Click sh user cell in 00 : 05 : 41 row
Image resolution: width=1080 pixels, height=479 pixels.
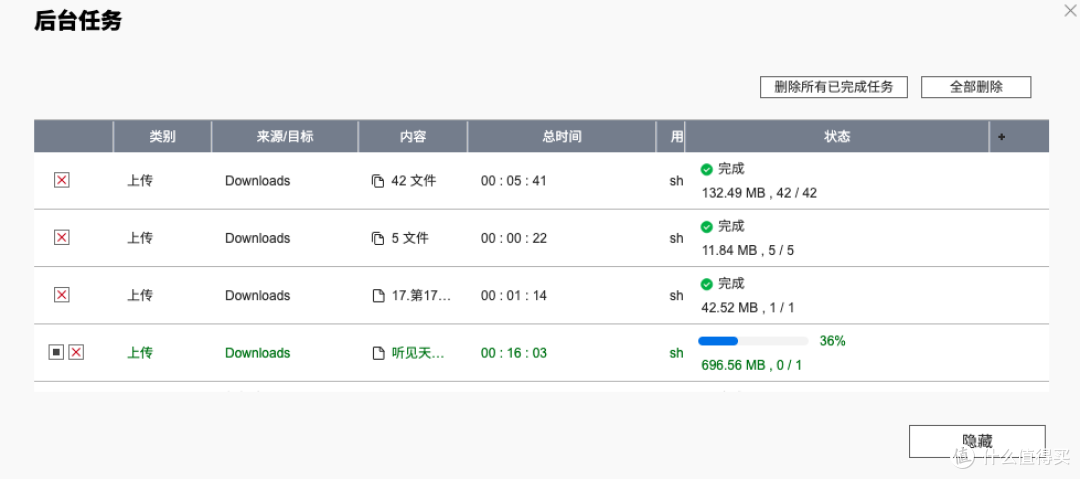[x=676, y=181]
